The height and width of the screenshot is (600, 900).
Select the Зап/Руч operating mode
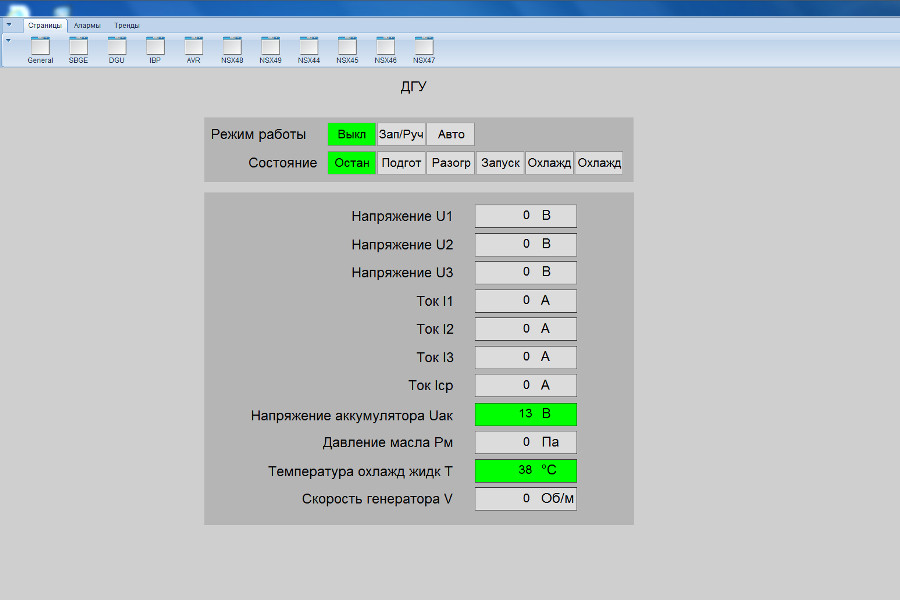coord(401,134)
